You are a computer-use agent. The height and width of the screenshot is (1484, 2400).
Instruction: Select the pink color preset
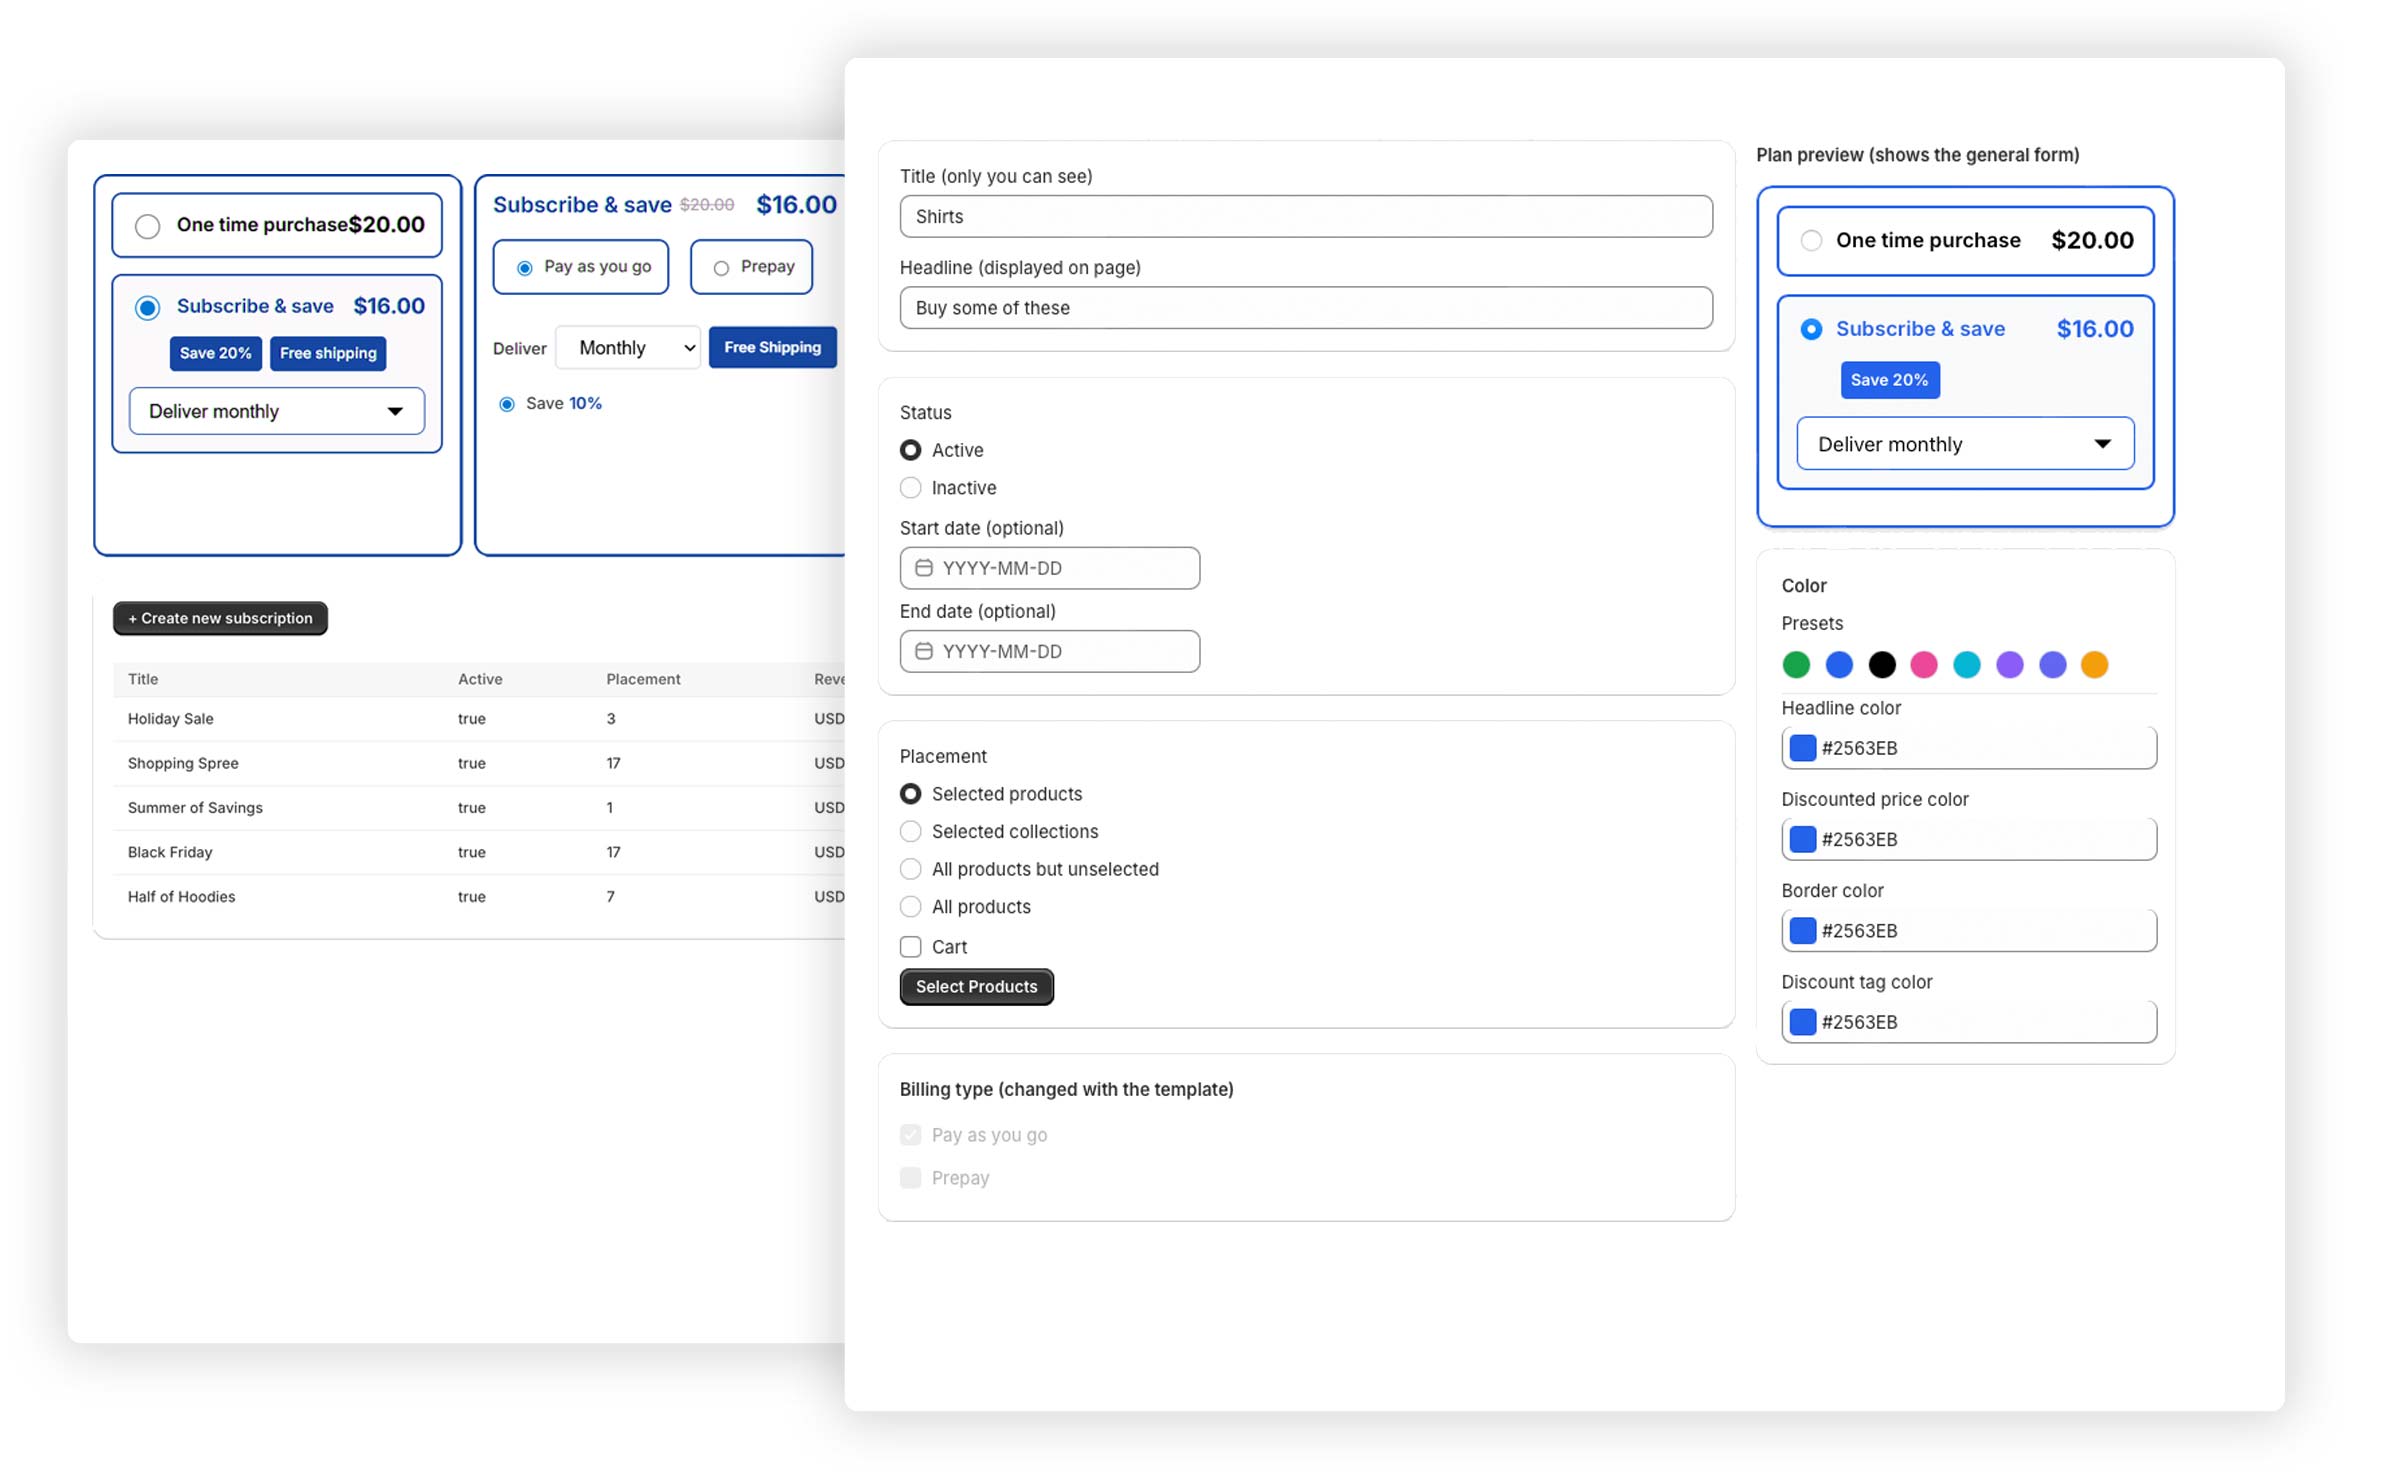[x=1924, y=665]
